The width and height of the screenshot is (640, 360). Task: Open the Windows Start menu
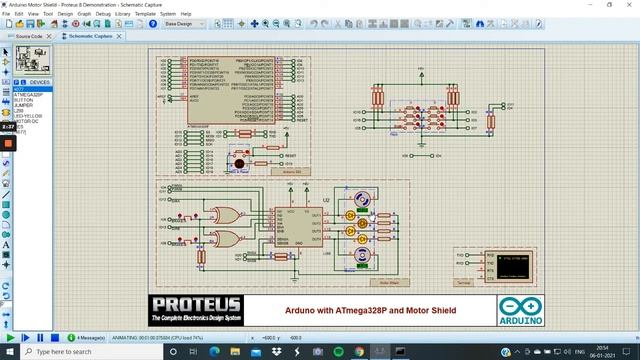tap(10, 351)
